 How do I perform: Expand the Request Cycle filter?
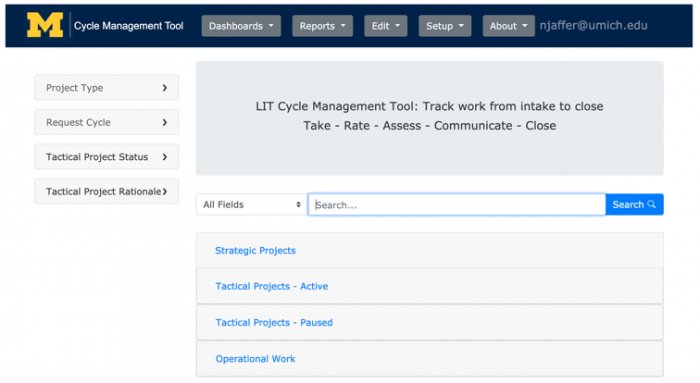[107, 122]
